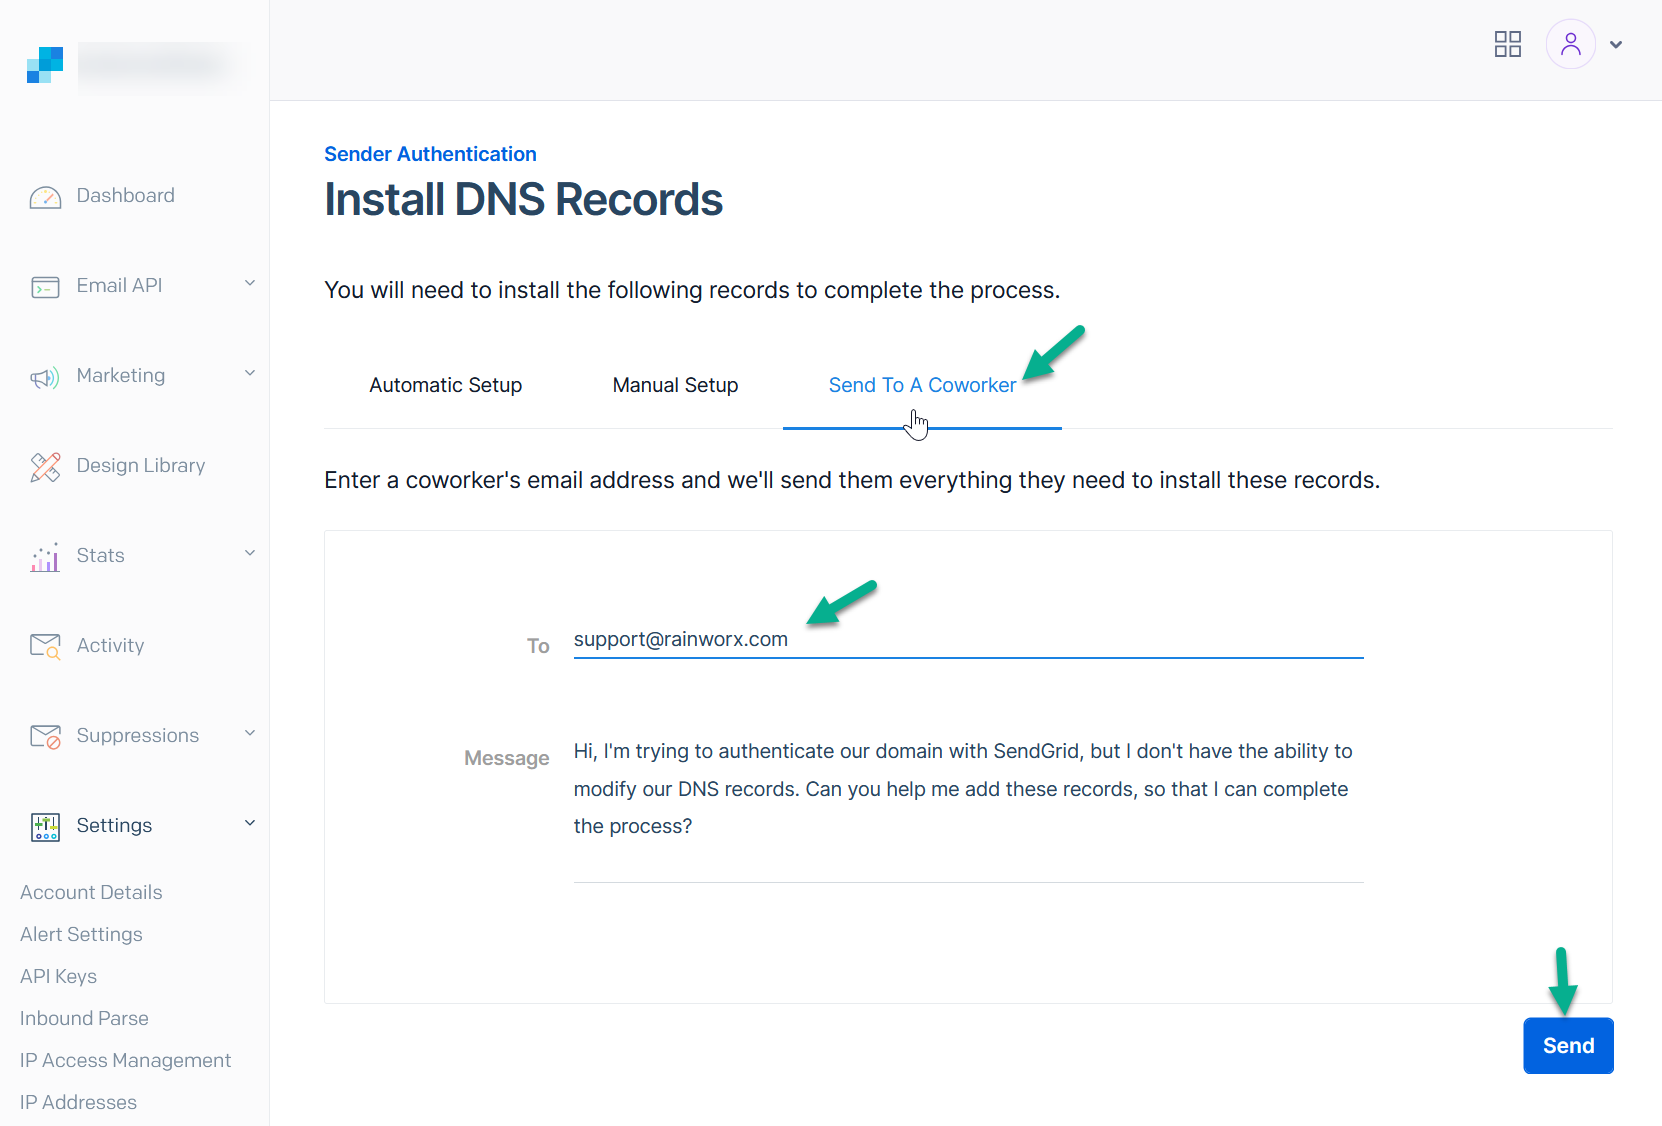Expand the Marketing chevron
Viewport: 1662px width, 1126px height.
[250, 373]
